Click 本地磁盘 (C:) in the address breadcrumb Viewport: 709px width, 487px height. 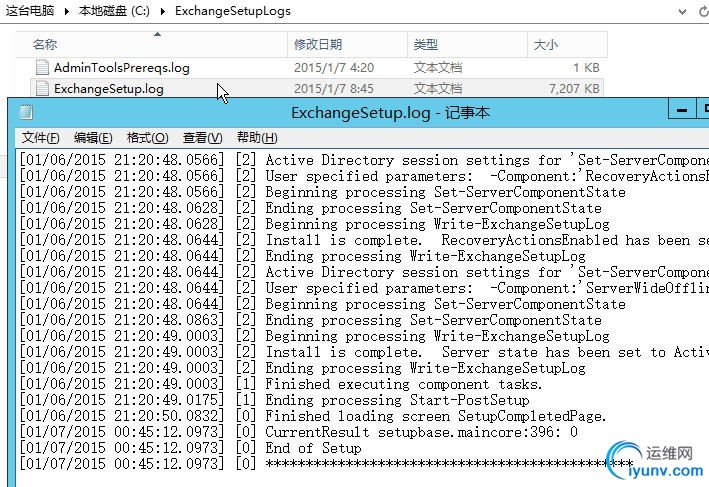tap(114, 10)
